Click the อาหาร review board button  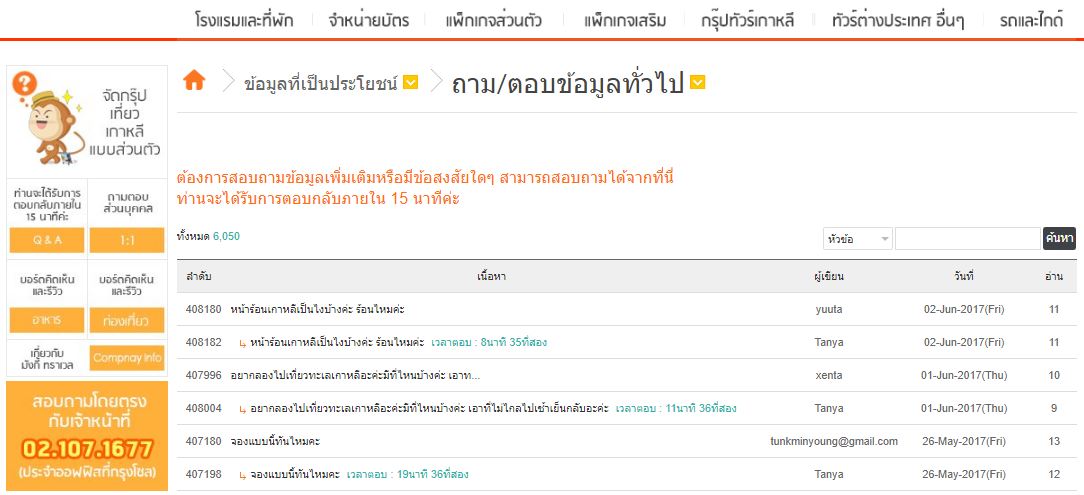click(x=47, y=321)
